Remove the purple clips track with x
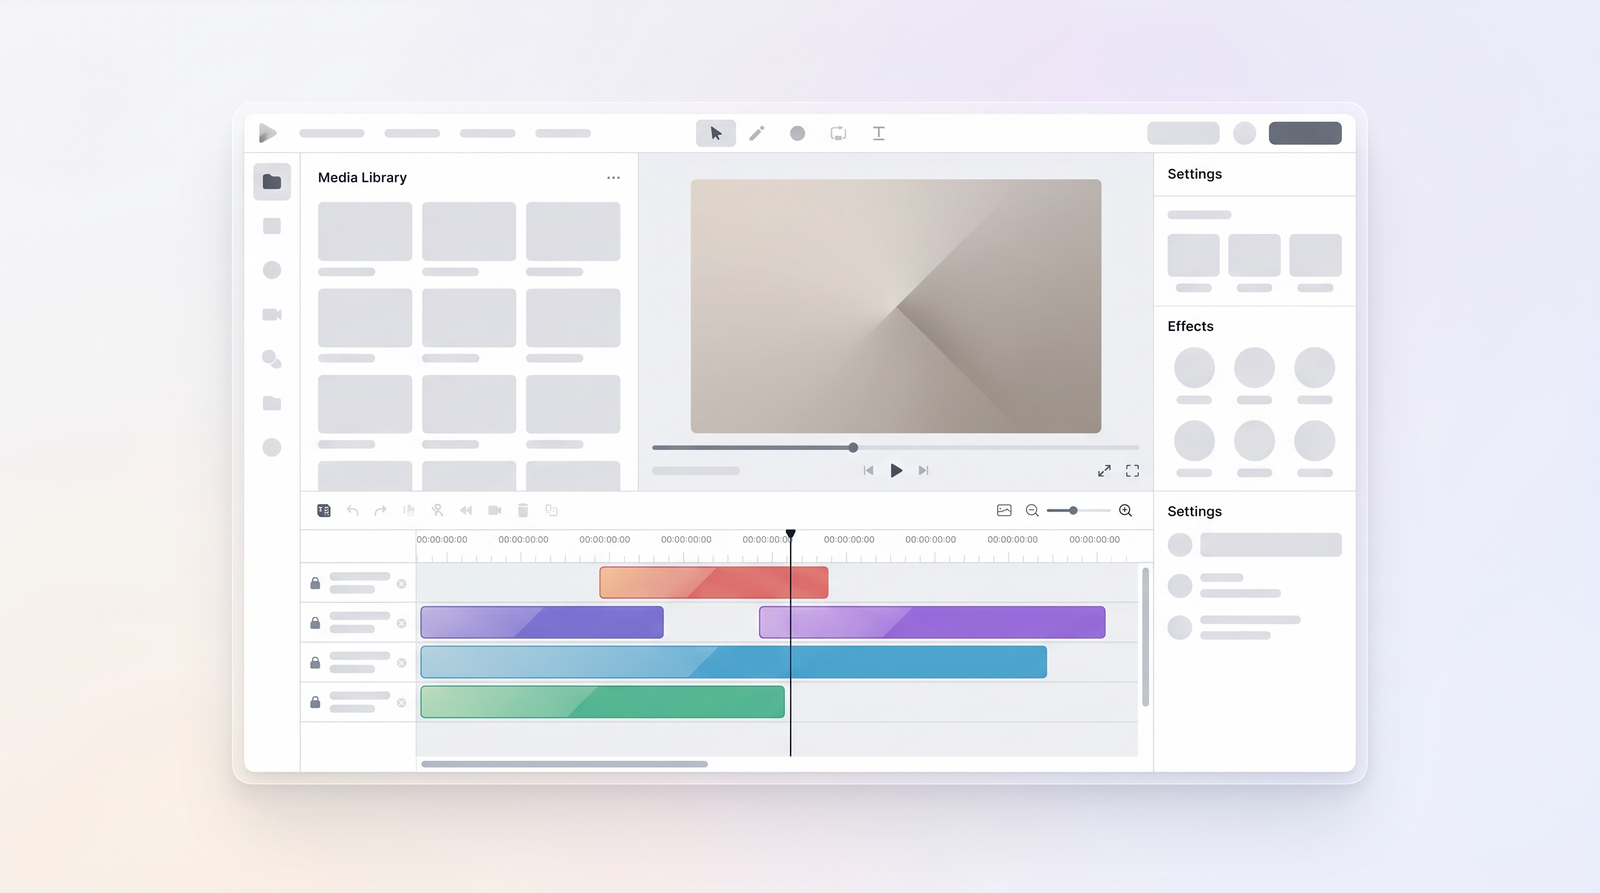1600x893 pixels. coord(401,623)
